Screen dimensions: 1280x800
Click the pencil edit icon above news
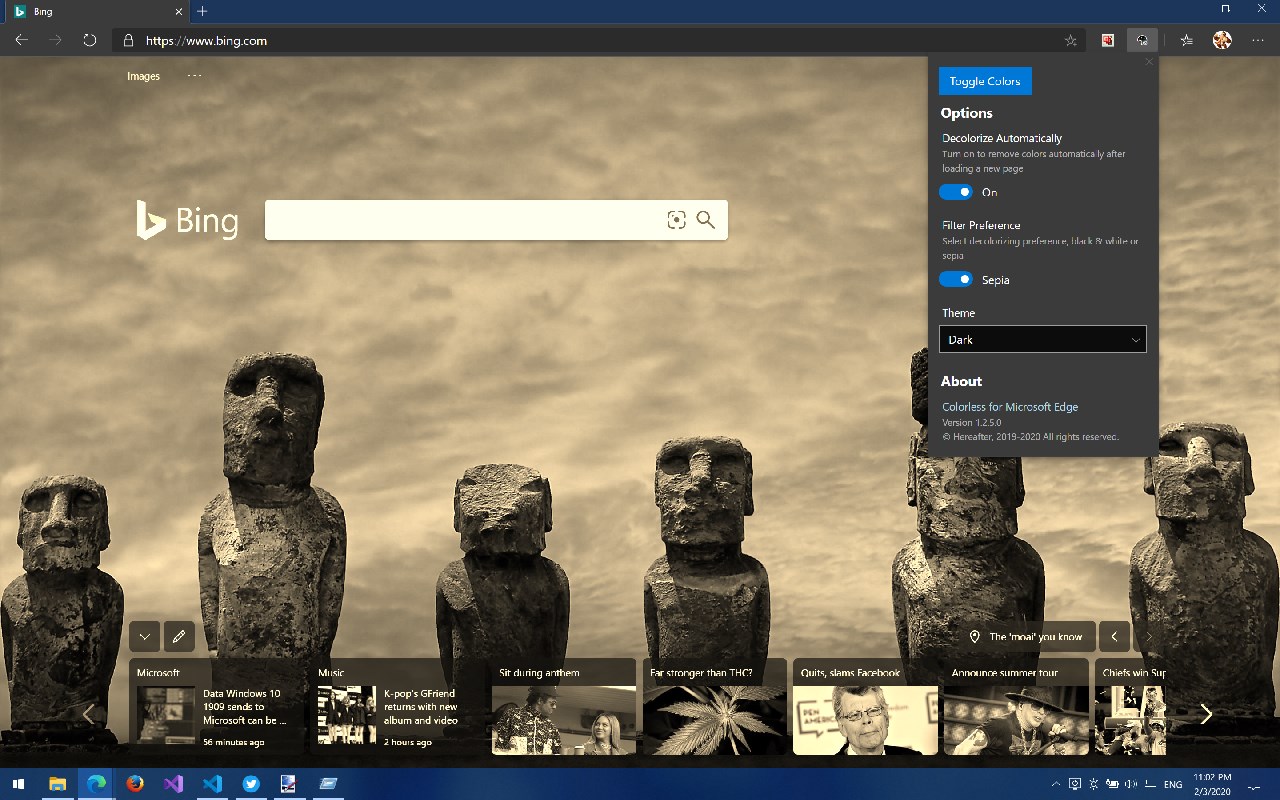pos(179,636)
